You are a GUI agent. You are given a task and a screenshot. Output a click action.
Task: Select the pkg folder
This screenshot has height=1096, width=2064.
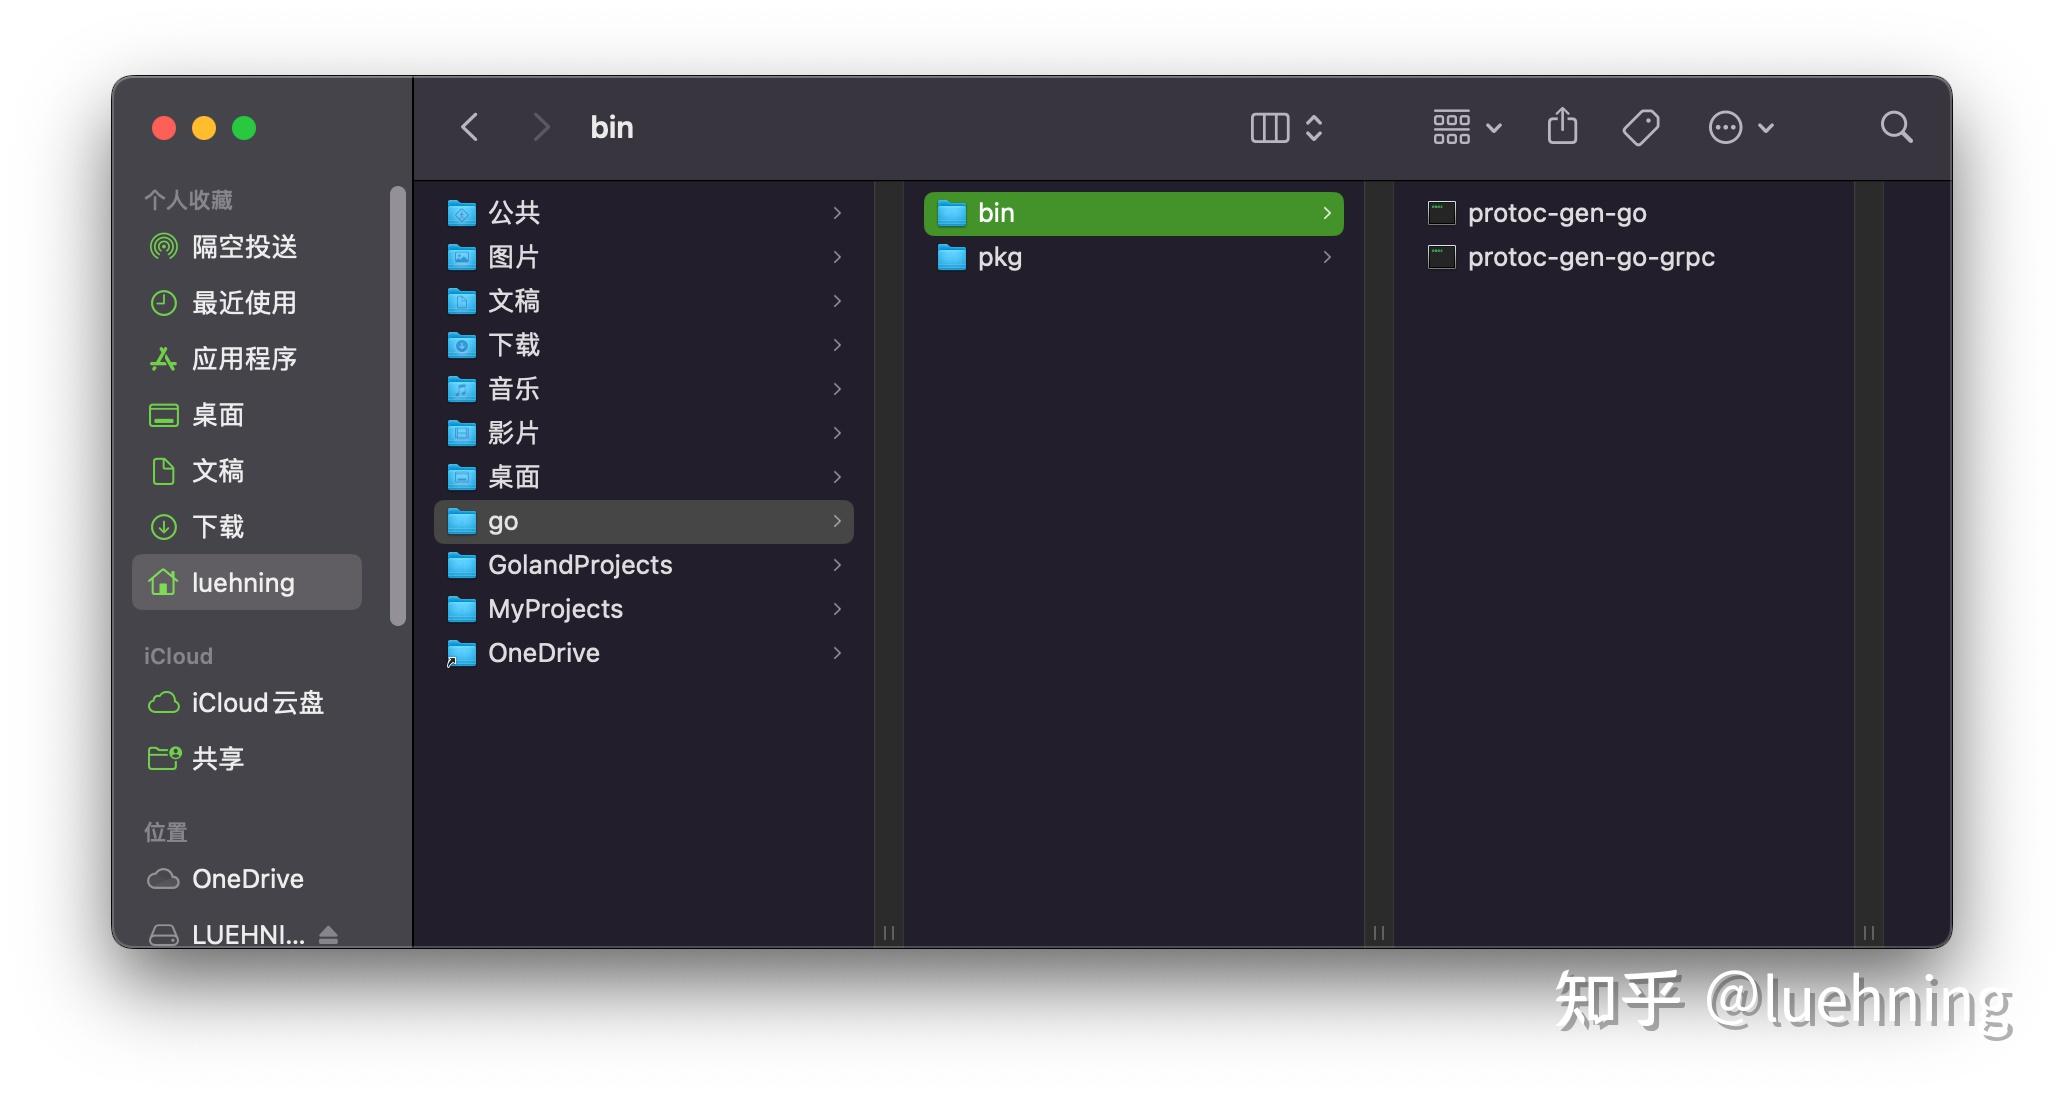click(x=1133, y=257)
